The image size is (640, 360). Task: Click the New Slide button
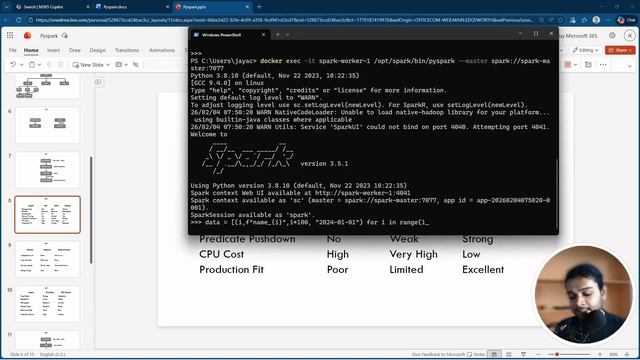[x=88, y=64]
